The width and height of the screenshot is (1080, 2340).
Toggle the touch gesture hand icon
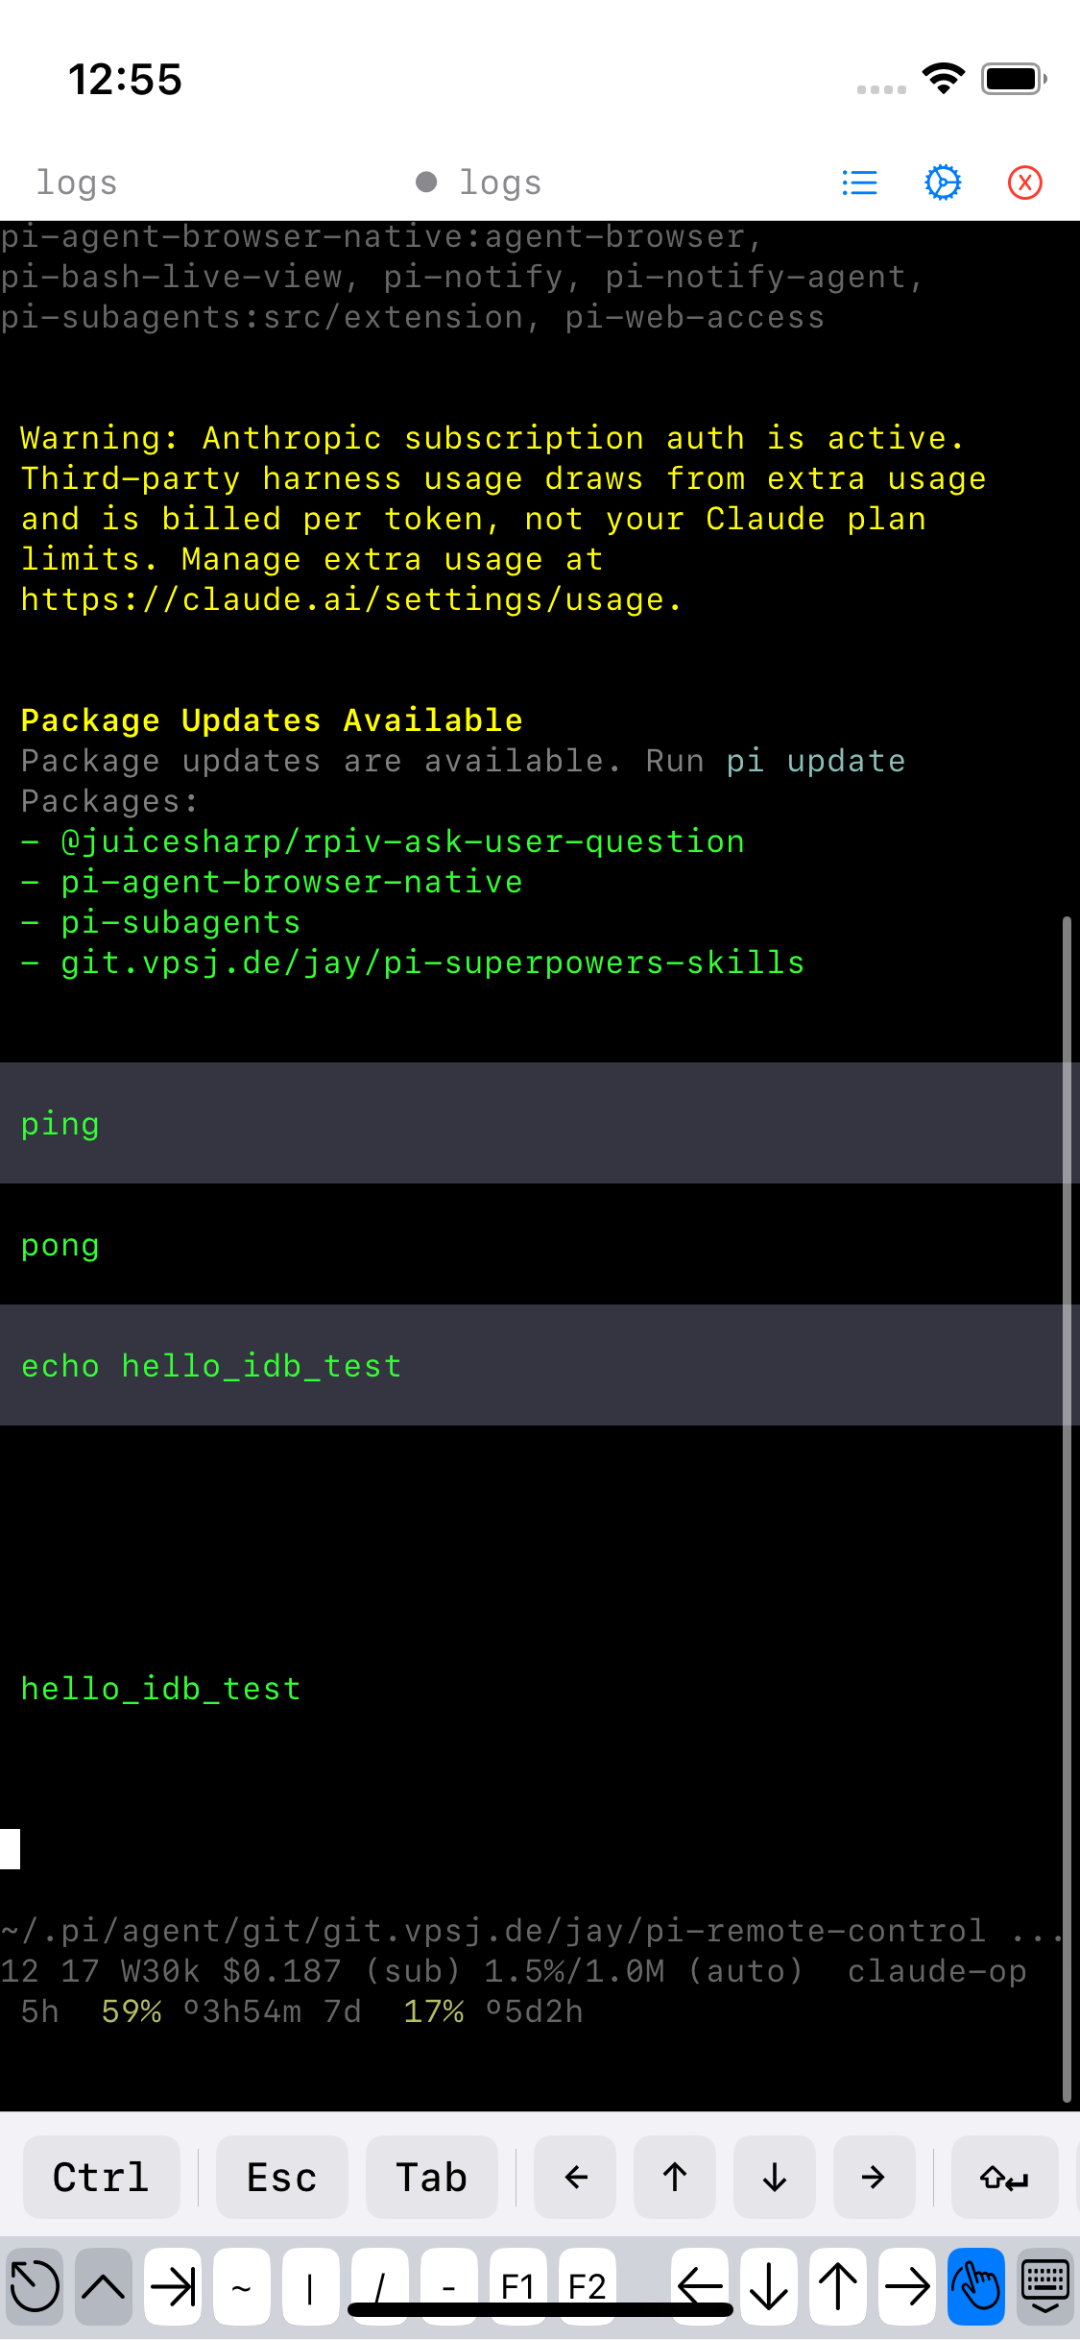point(976,2286)
